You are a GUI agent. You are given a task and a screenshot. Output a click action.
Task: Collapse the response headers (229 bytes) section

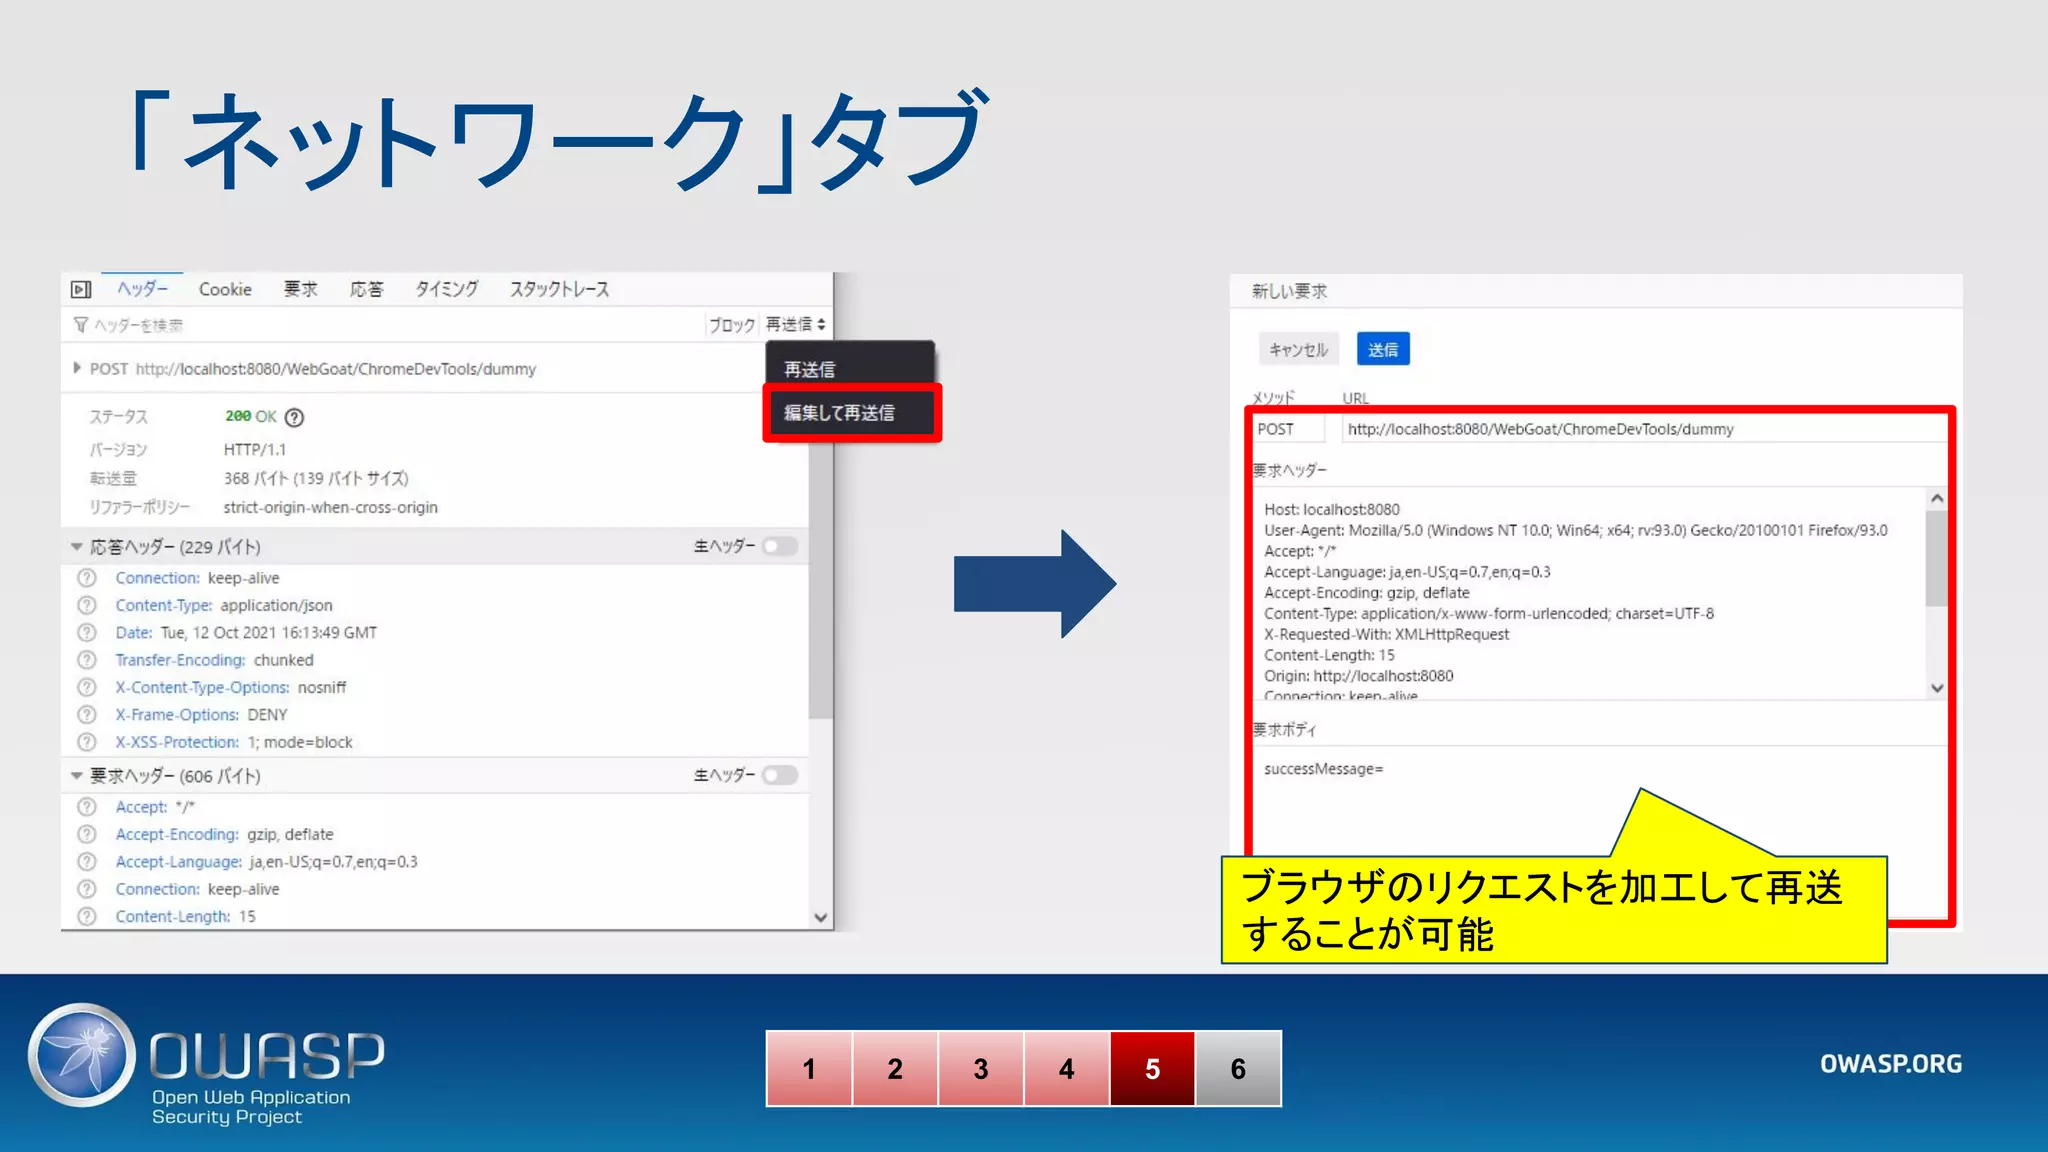point(76,547)
